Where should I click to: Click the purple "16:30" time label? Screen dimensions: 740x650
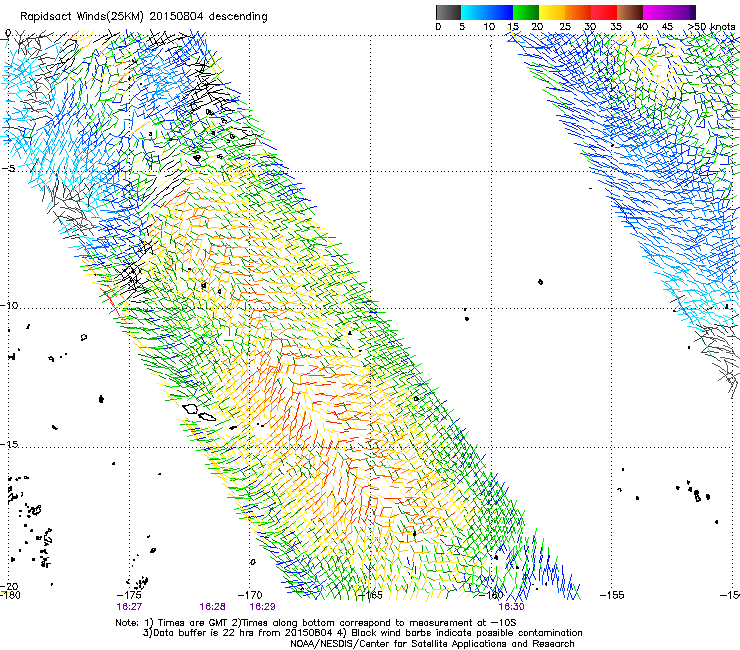tap(512, 607)
